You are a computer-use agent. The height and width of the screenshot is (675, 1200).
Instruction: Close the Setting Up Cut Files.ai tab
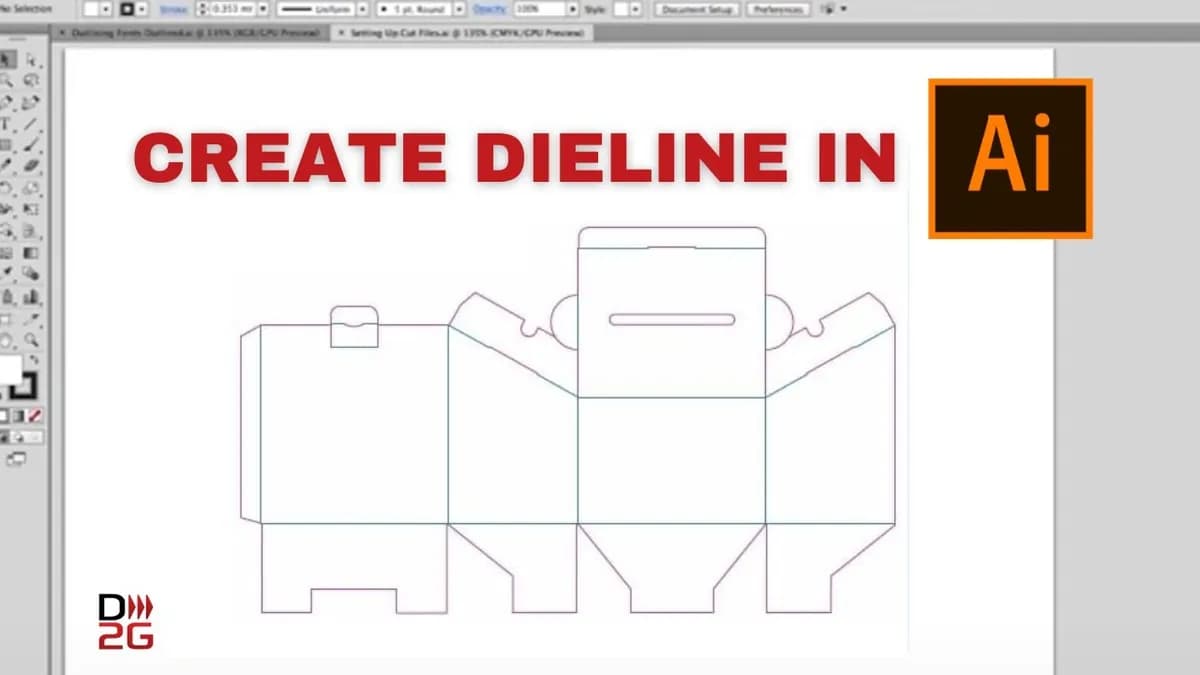click(341, 33)
